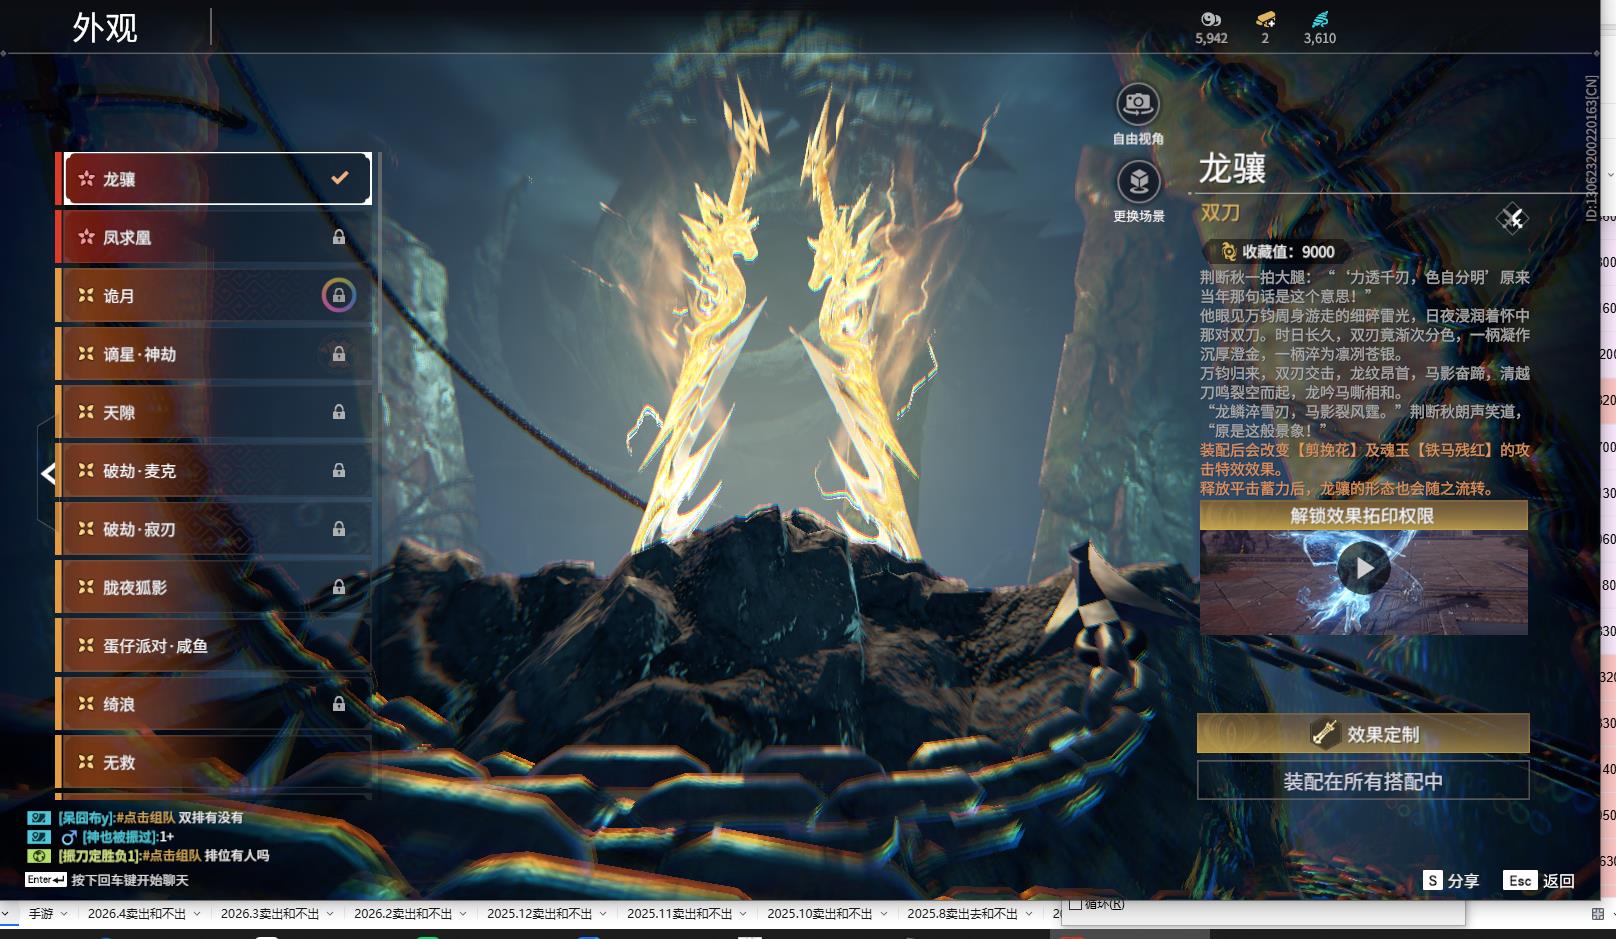Switch to the 2026.2卖出和不出 sheet tab
1616x939 pixels.
[x=403, y=914]
